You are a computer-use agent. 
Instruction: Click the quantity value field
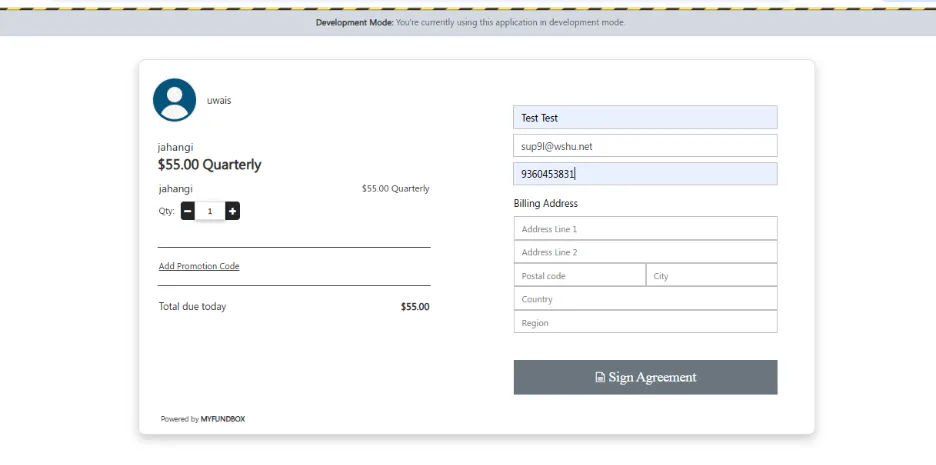pyautogui.click(x=210, y=211)
